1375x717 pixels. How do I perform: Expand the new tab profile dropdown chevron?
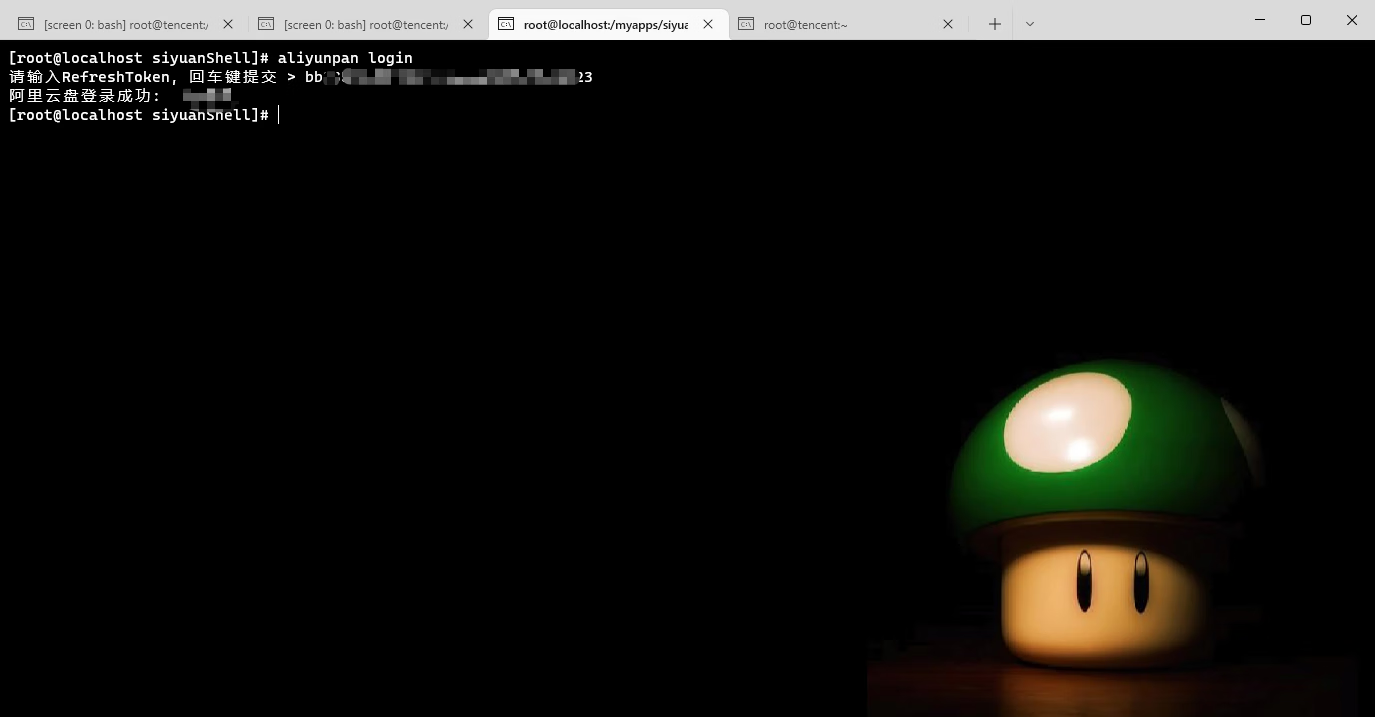click(1030, 24)
